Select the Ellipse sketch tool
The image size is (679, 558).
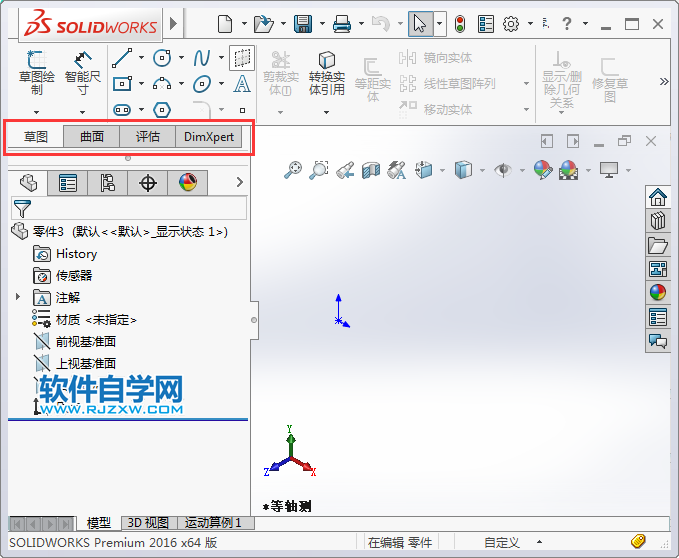point(202,84)
